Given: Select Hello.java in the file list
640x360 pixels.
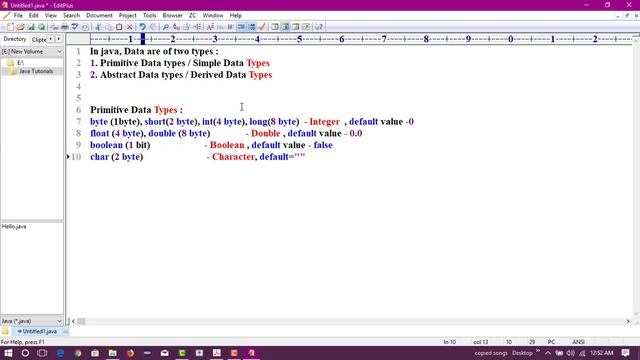Looking at the screenshot, I should point(14,227).
